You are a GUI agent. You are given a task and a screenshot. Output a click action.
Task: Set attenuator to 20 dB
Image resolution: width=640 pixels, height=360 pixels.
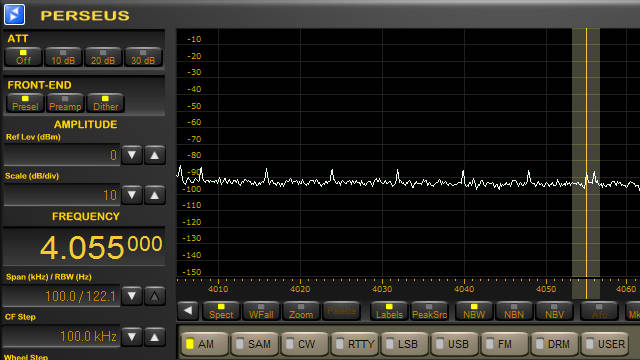point(103,57)
